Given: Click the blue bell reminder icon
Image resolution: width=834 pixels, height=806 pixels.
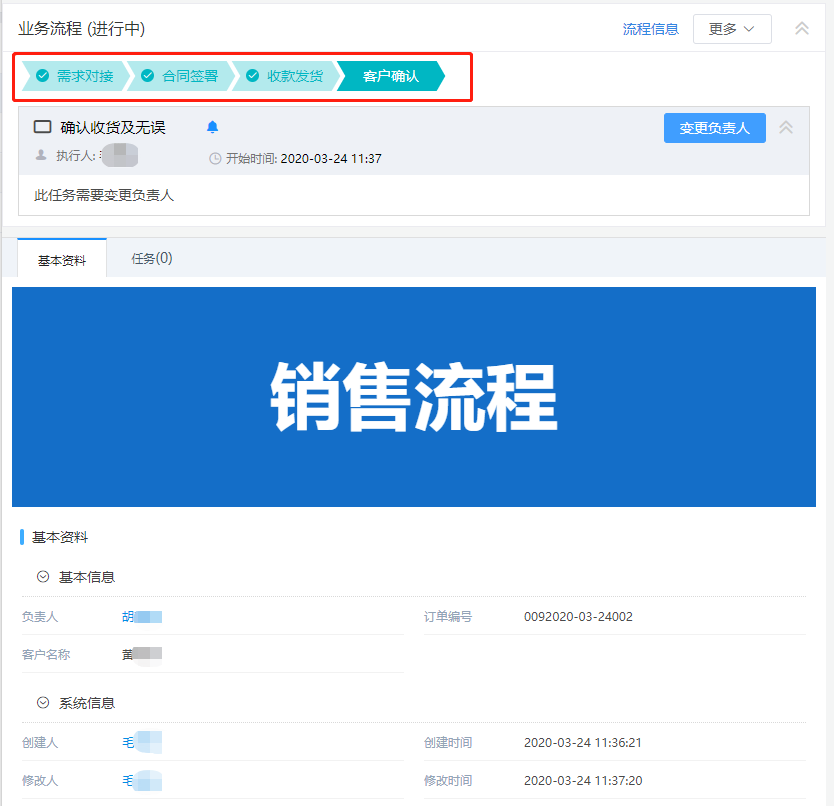Looking at the screenshot, I should (212, 127).
